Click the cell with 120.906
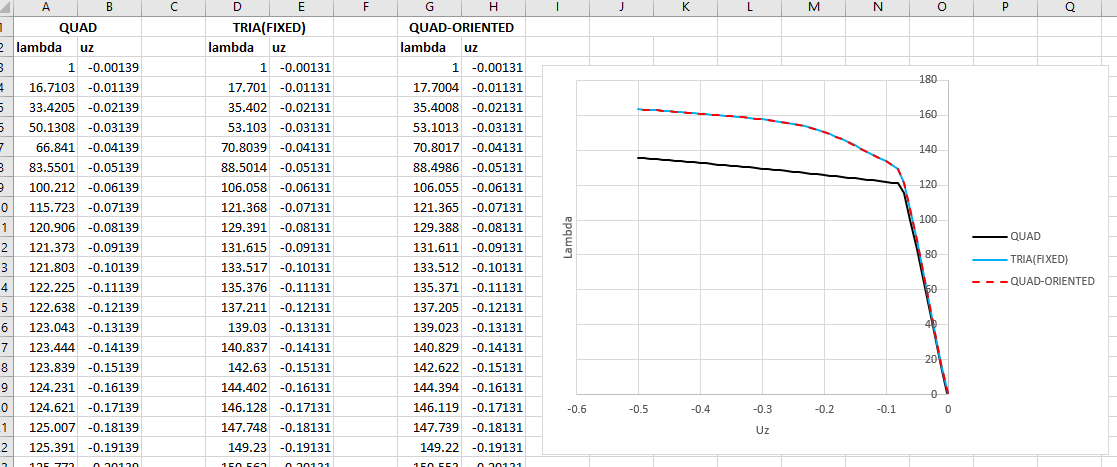The height and width of the screenshot is (467, 1117). click(x=46, y=227)
